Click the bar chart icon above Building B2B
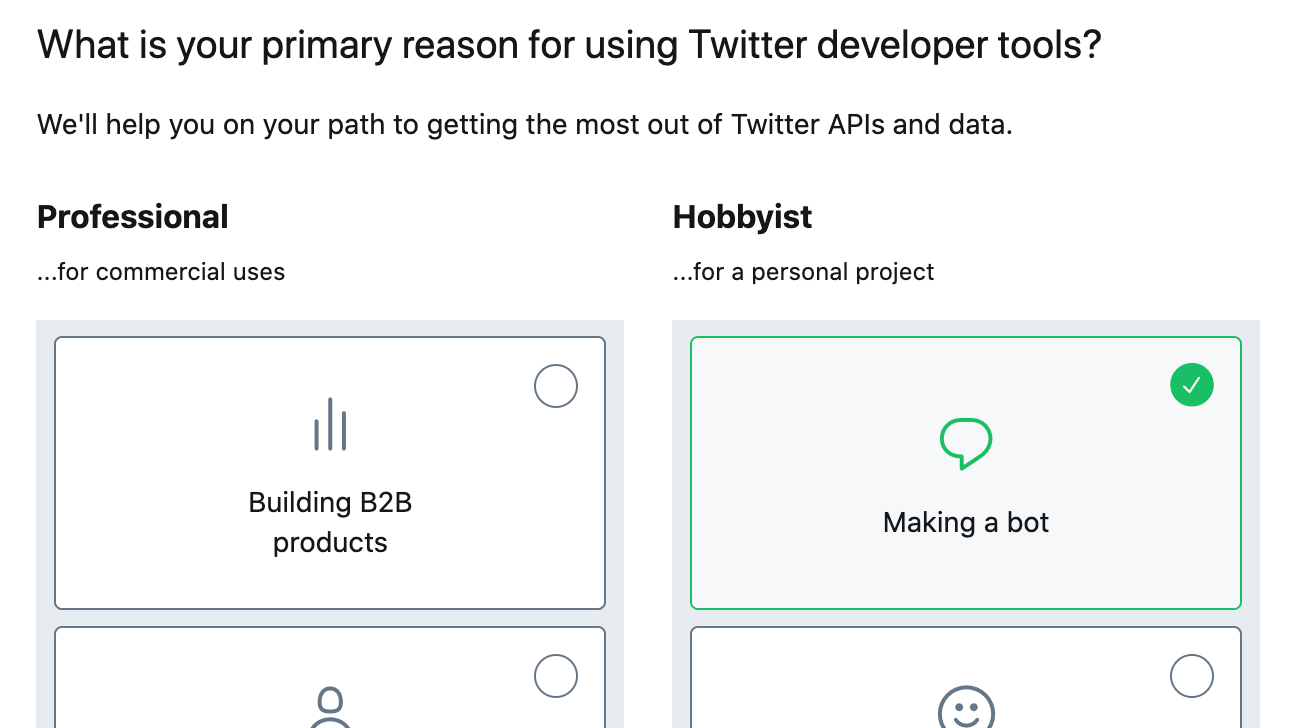This screenshot has width=1314, height=728. pyautogui.click(x=330, y=424)
